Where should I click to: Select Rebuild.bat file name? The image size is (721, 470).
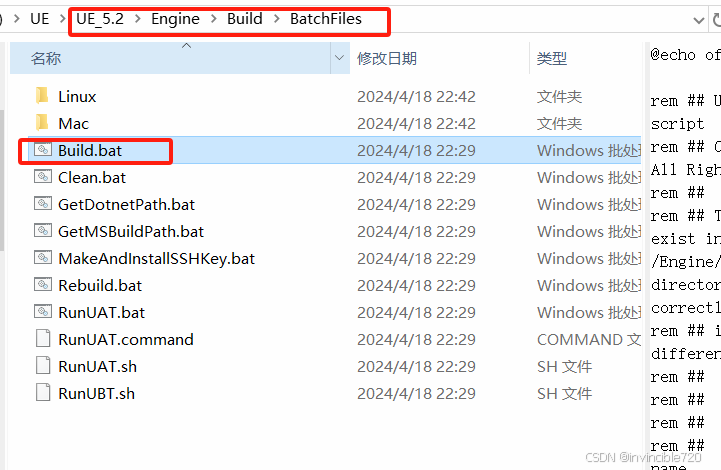coord(100,286)
